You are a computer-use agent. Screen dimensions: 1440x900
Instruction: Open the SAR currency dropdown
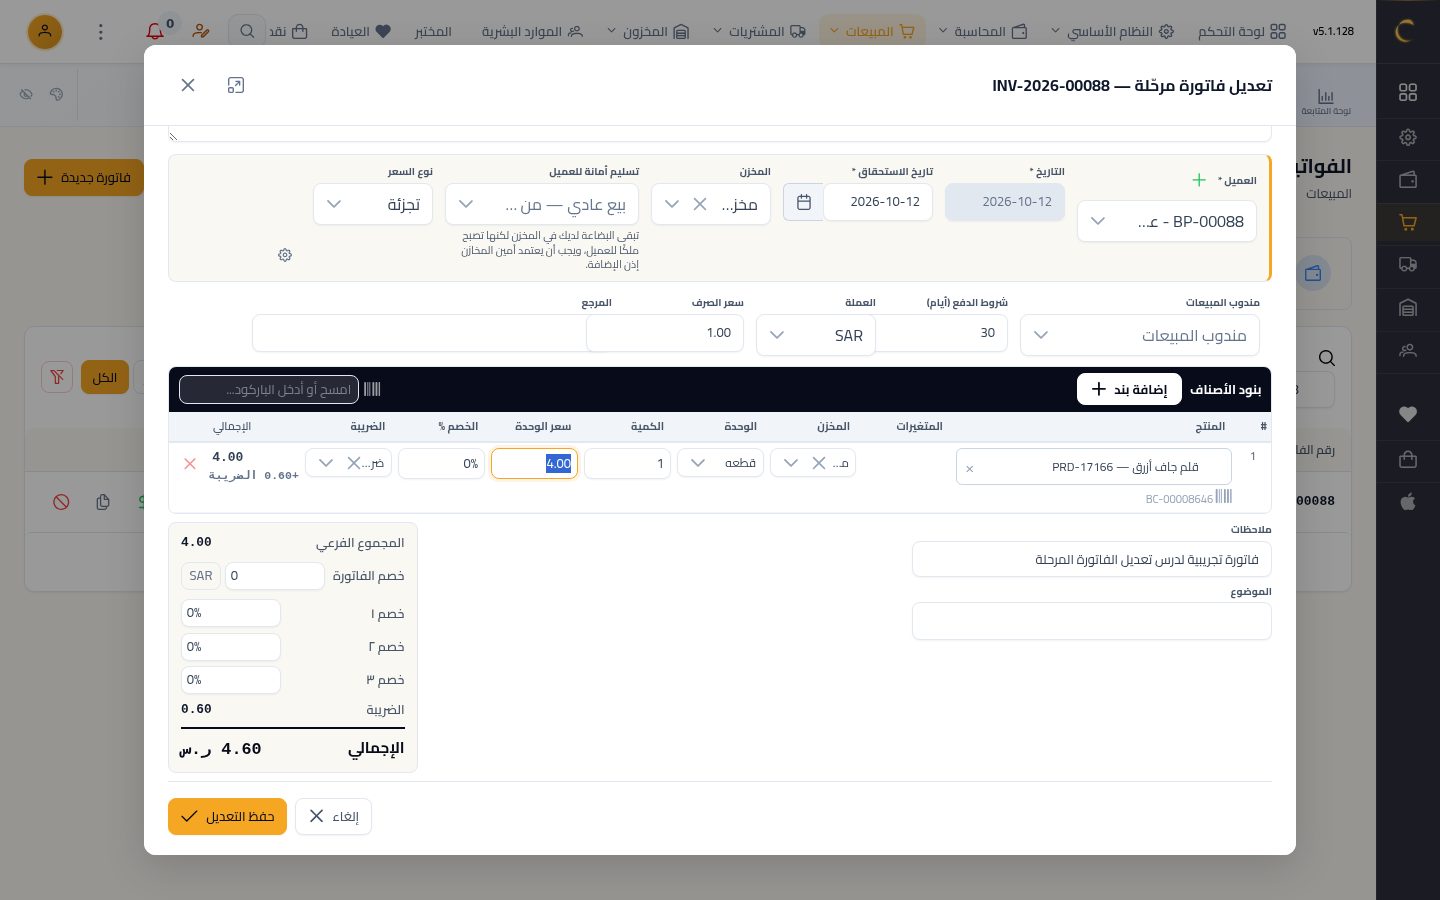pyautogui.click(x=816, y=335)
